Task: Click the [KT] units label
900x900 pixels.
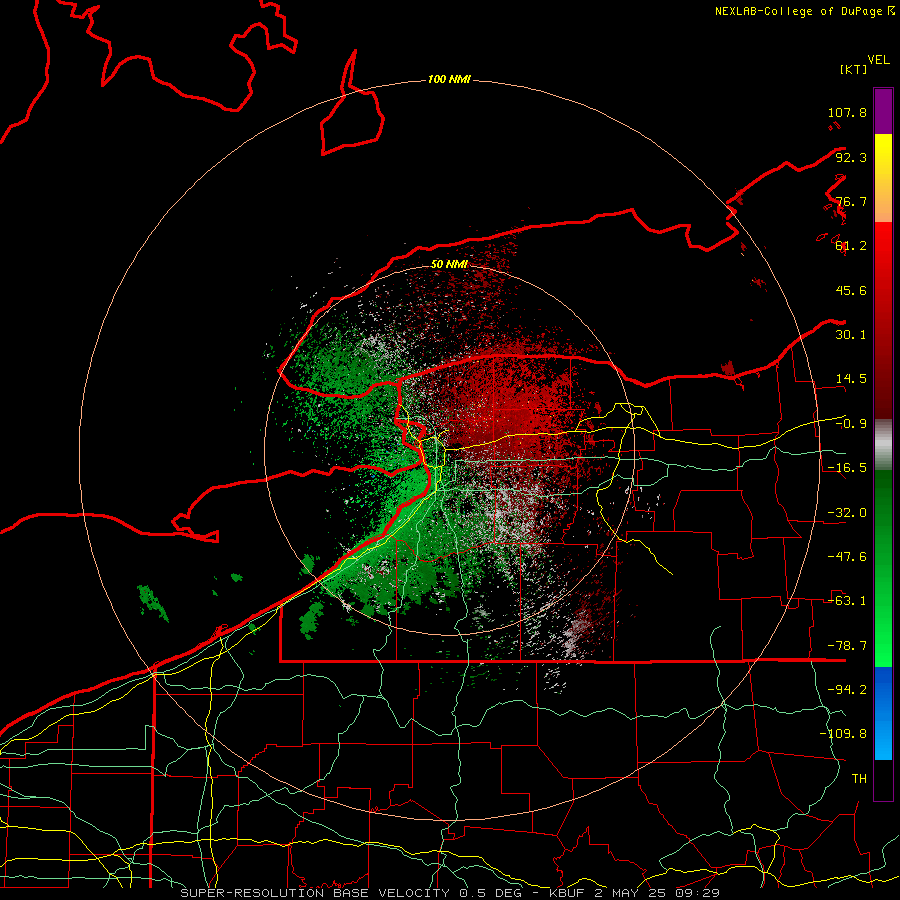Action: pyautogui.click(x=854, y=69)
